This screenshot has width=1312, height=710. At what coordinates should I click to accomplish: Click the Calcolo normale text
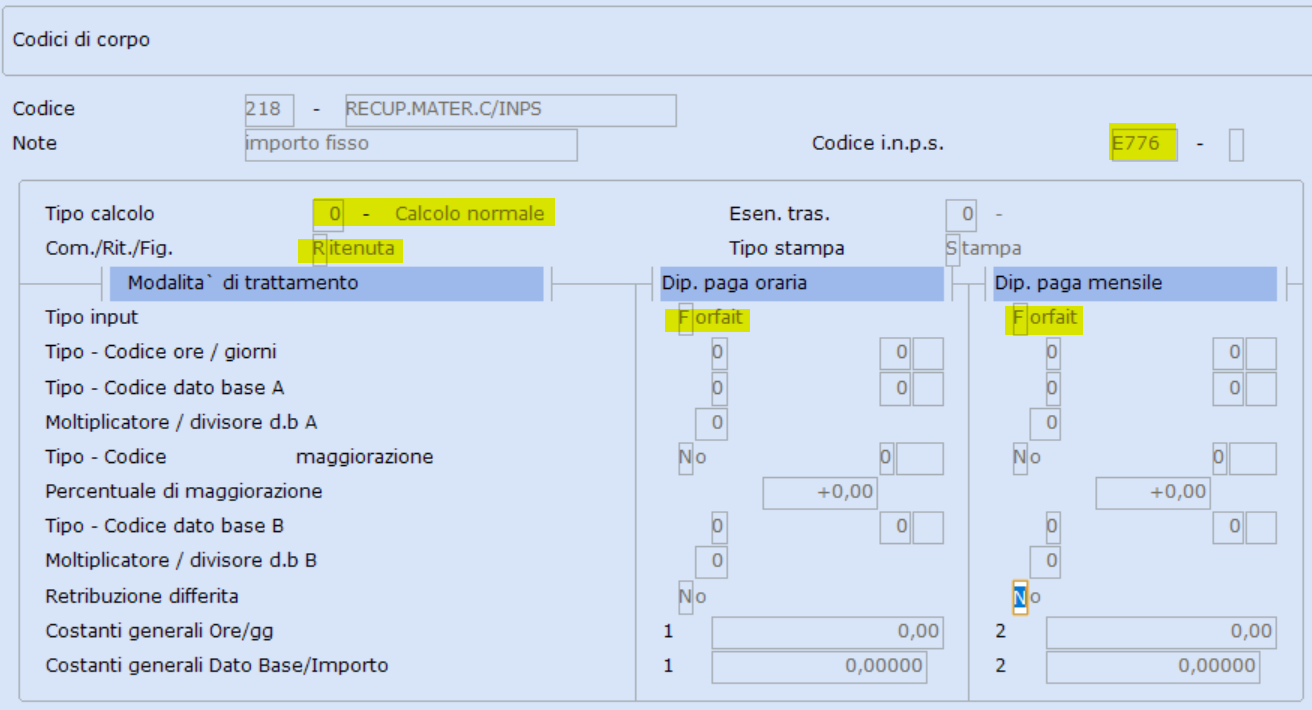470,214
